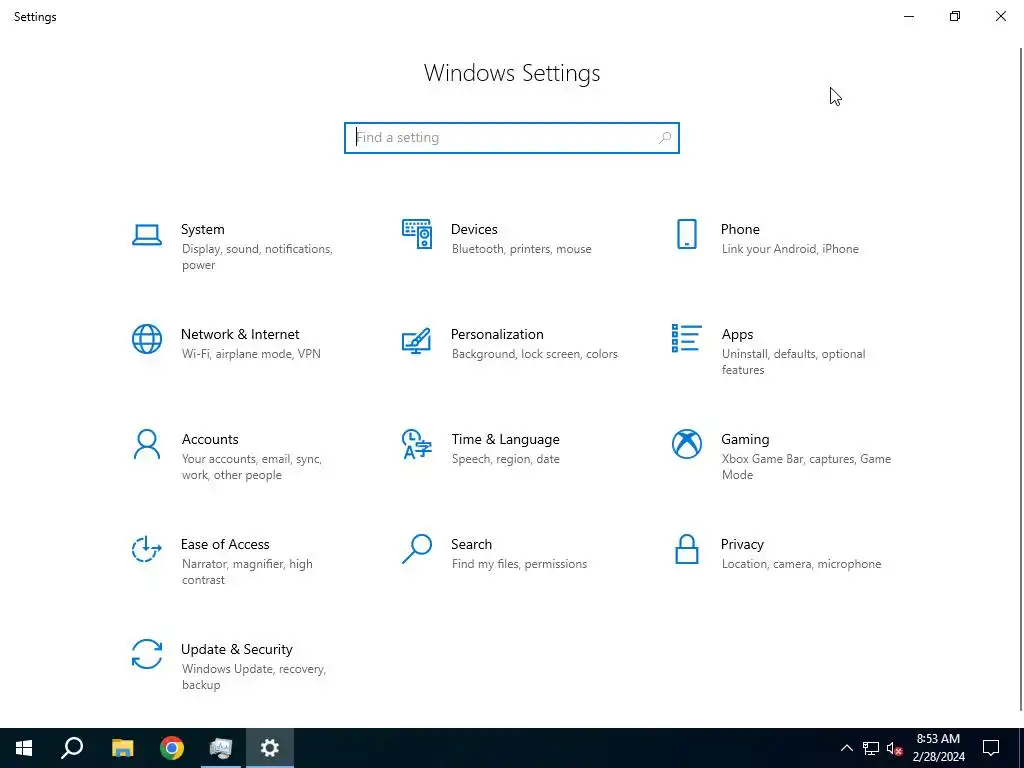Open the System settings title
Image resolution: width=1024 pixels, height=768 pixels.
(202, 229)
